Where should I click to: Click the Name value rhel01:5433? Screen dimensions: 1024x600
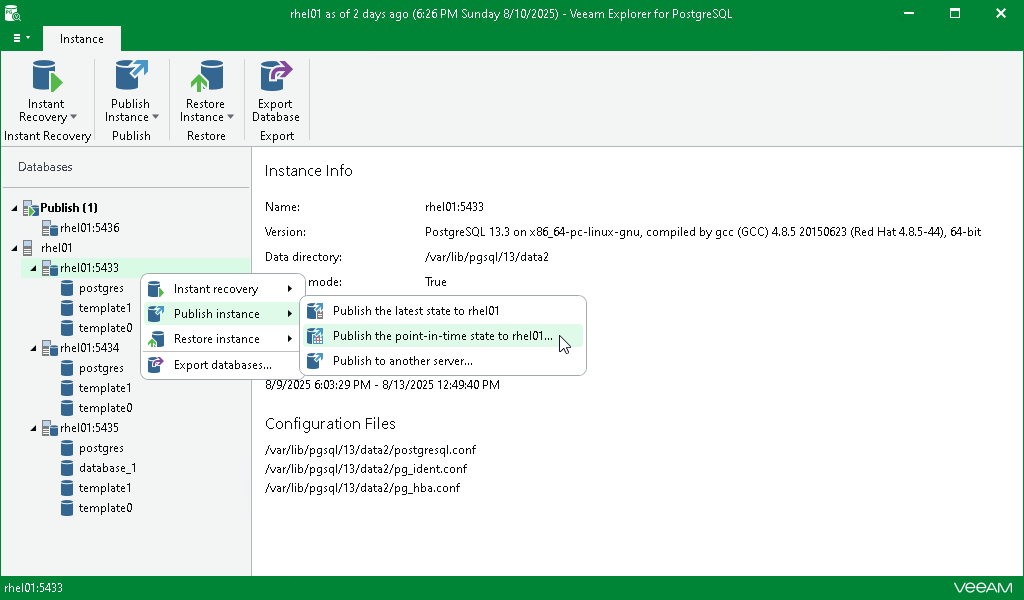point(455,207)
